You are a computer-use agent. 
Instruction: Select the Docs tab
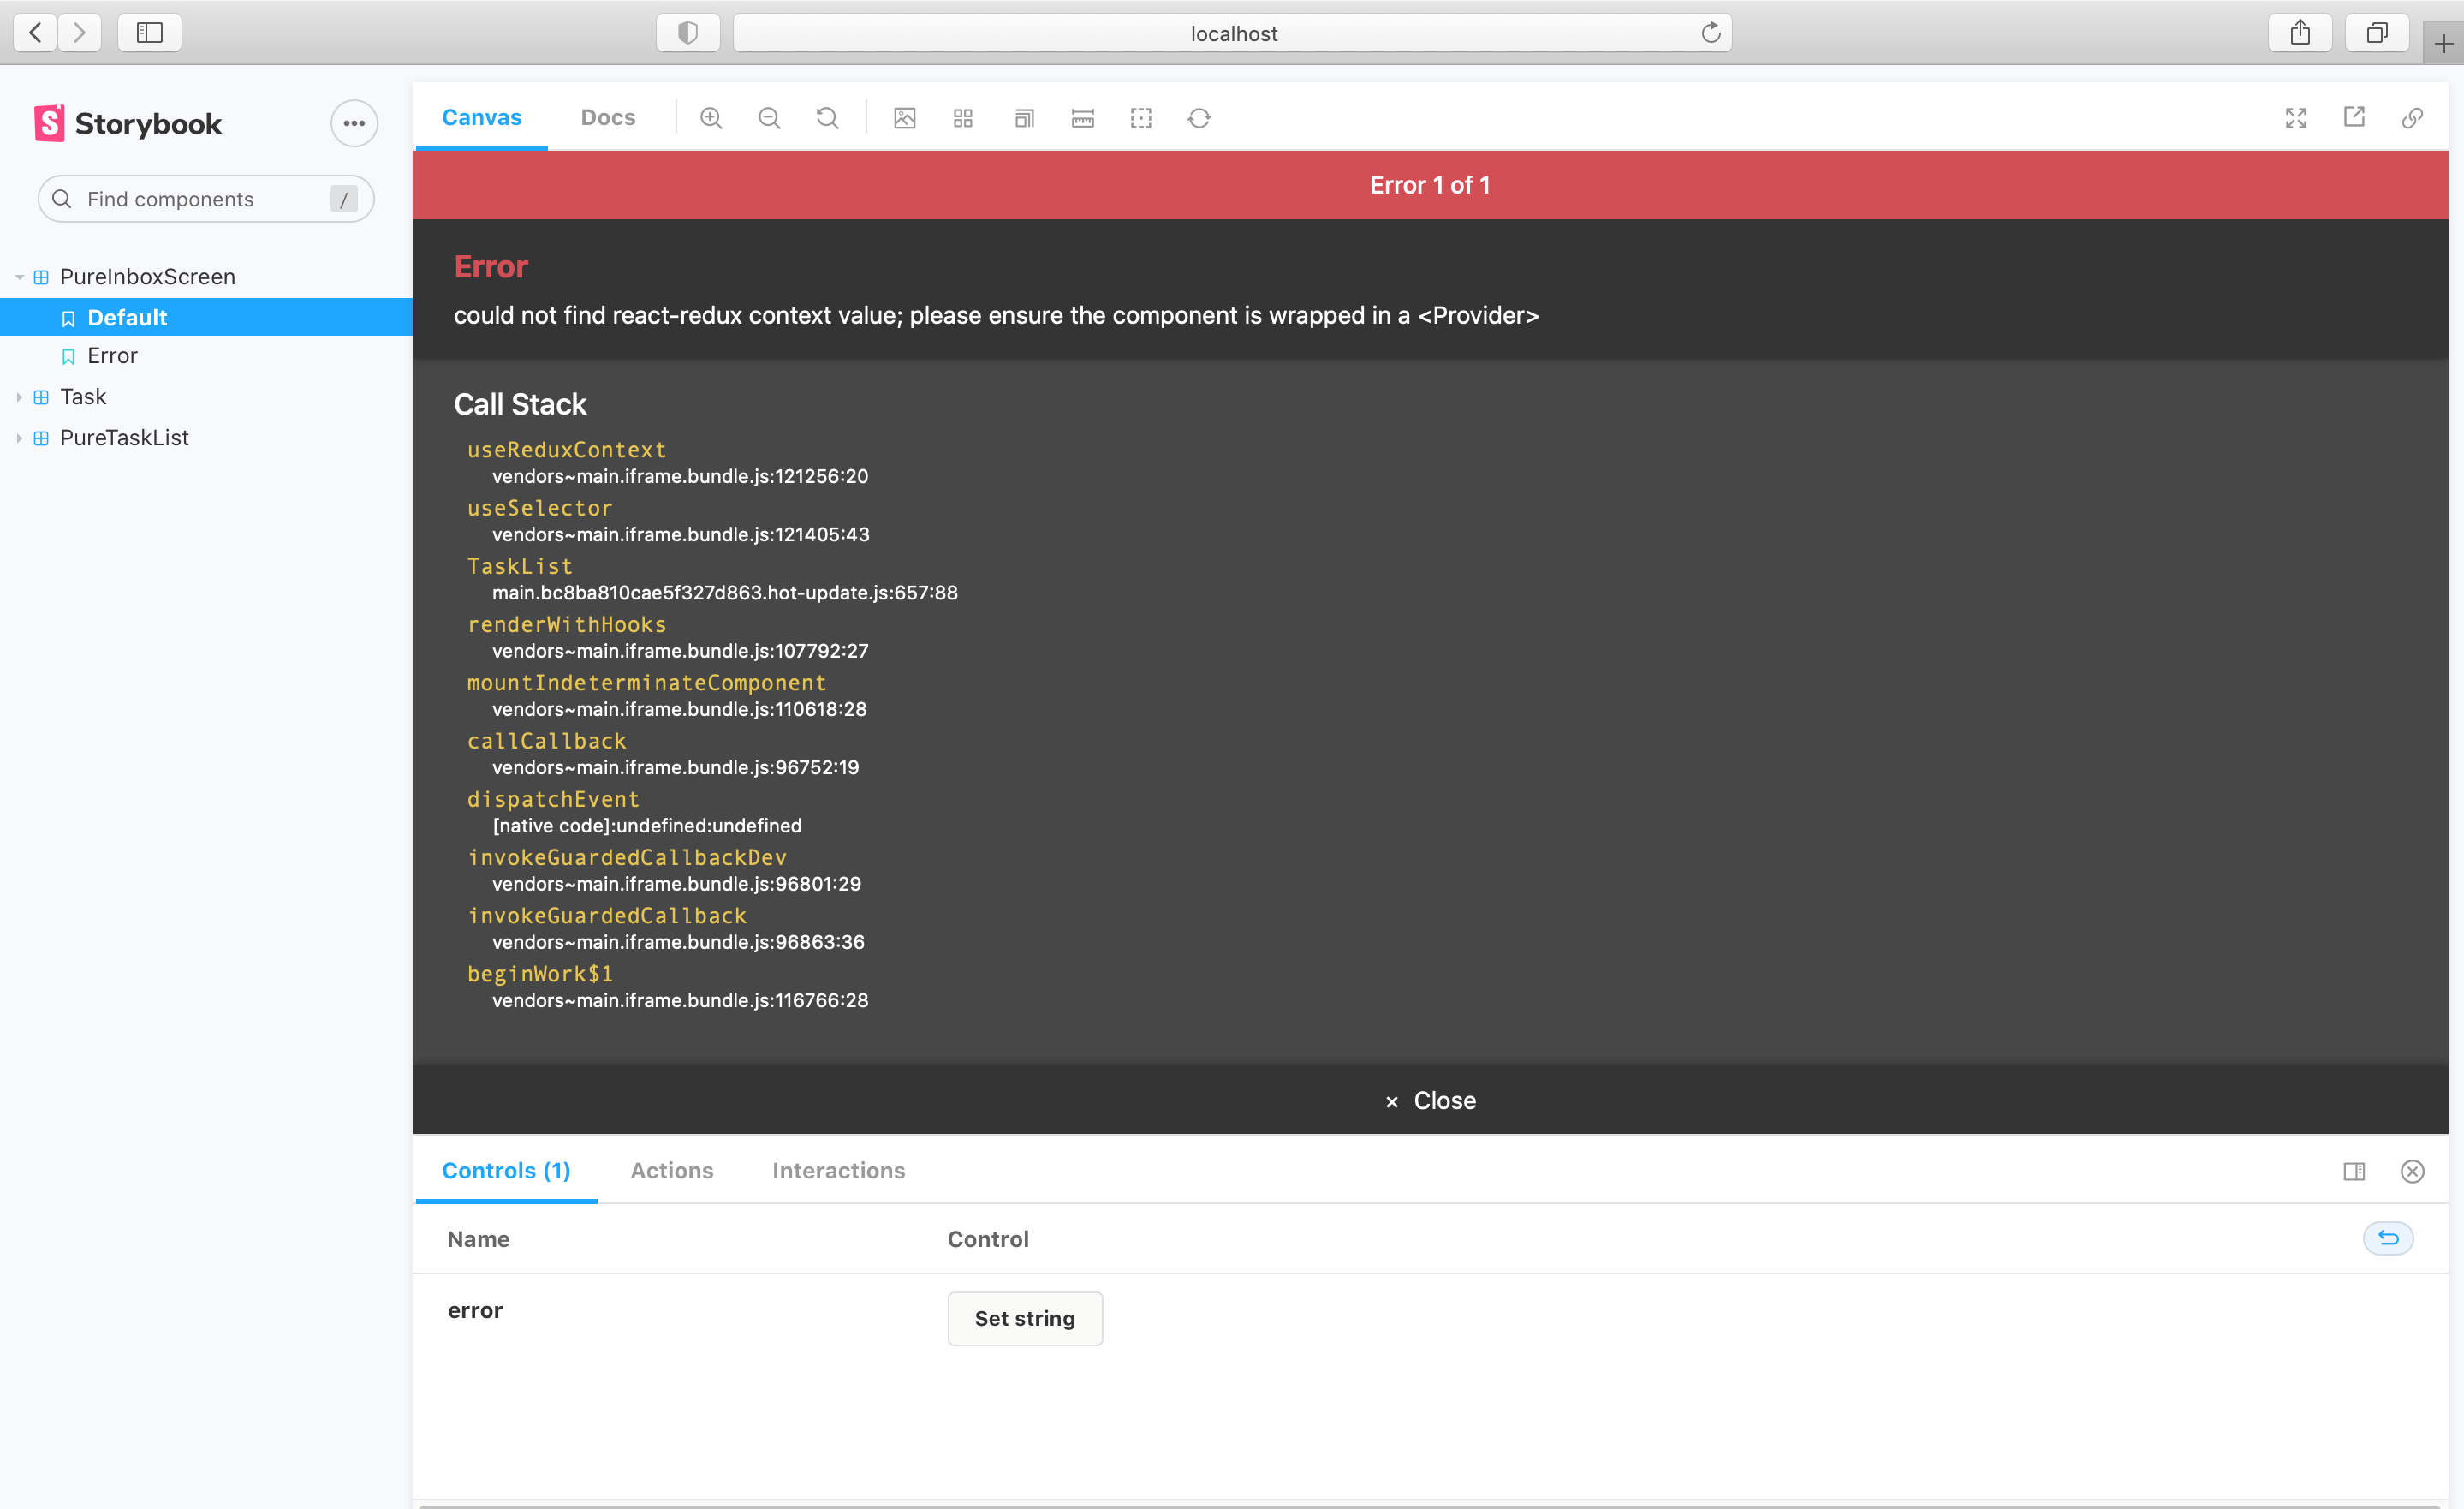click(604, 118)
